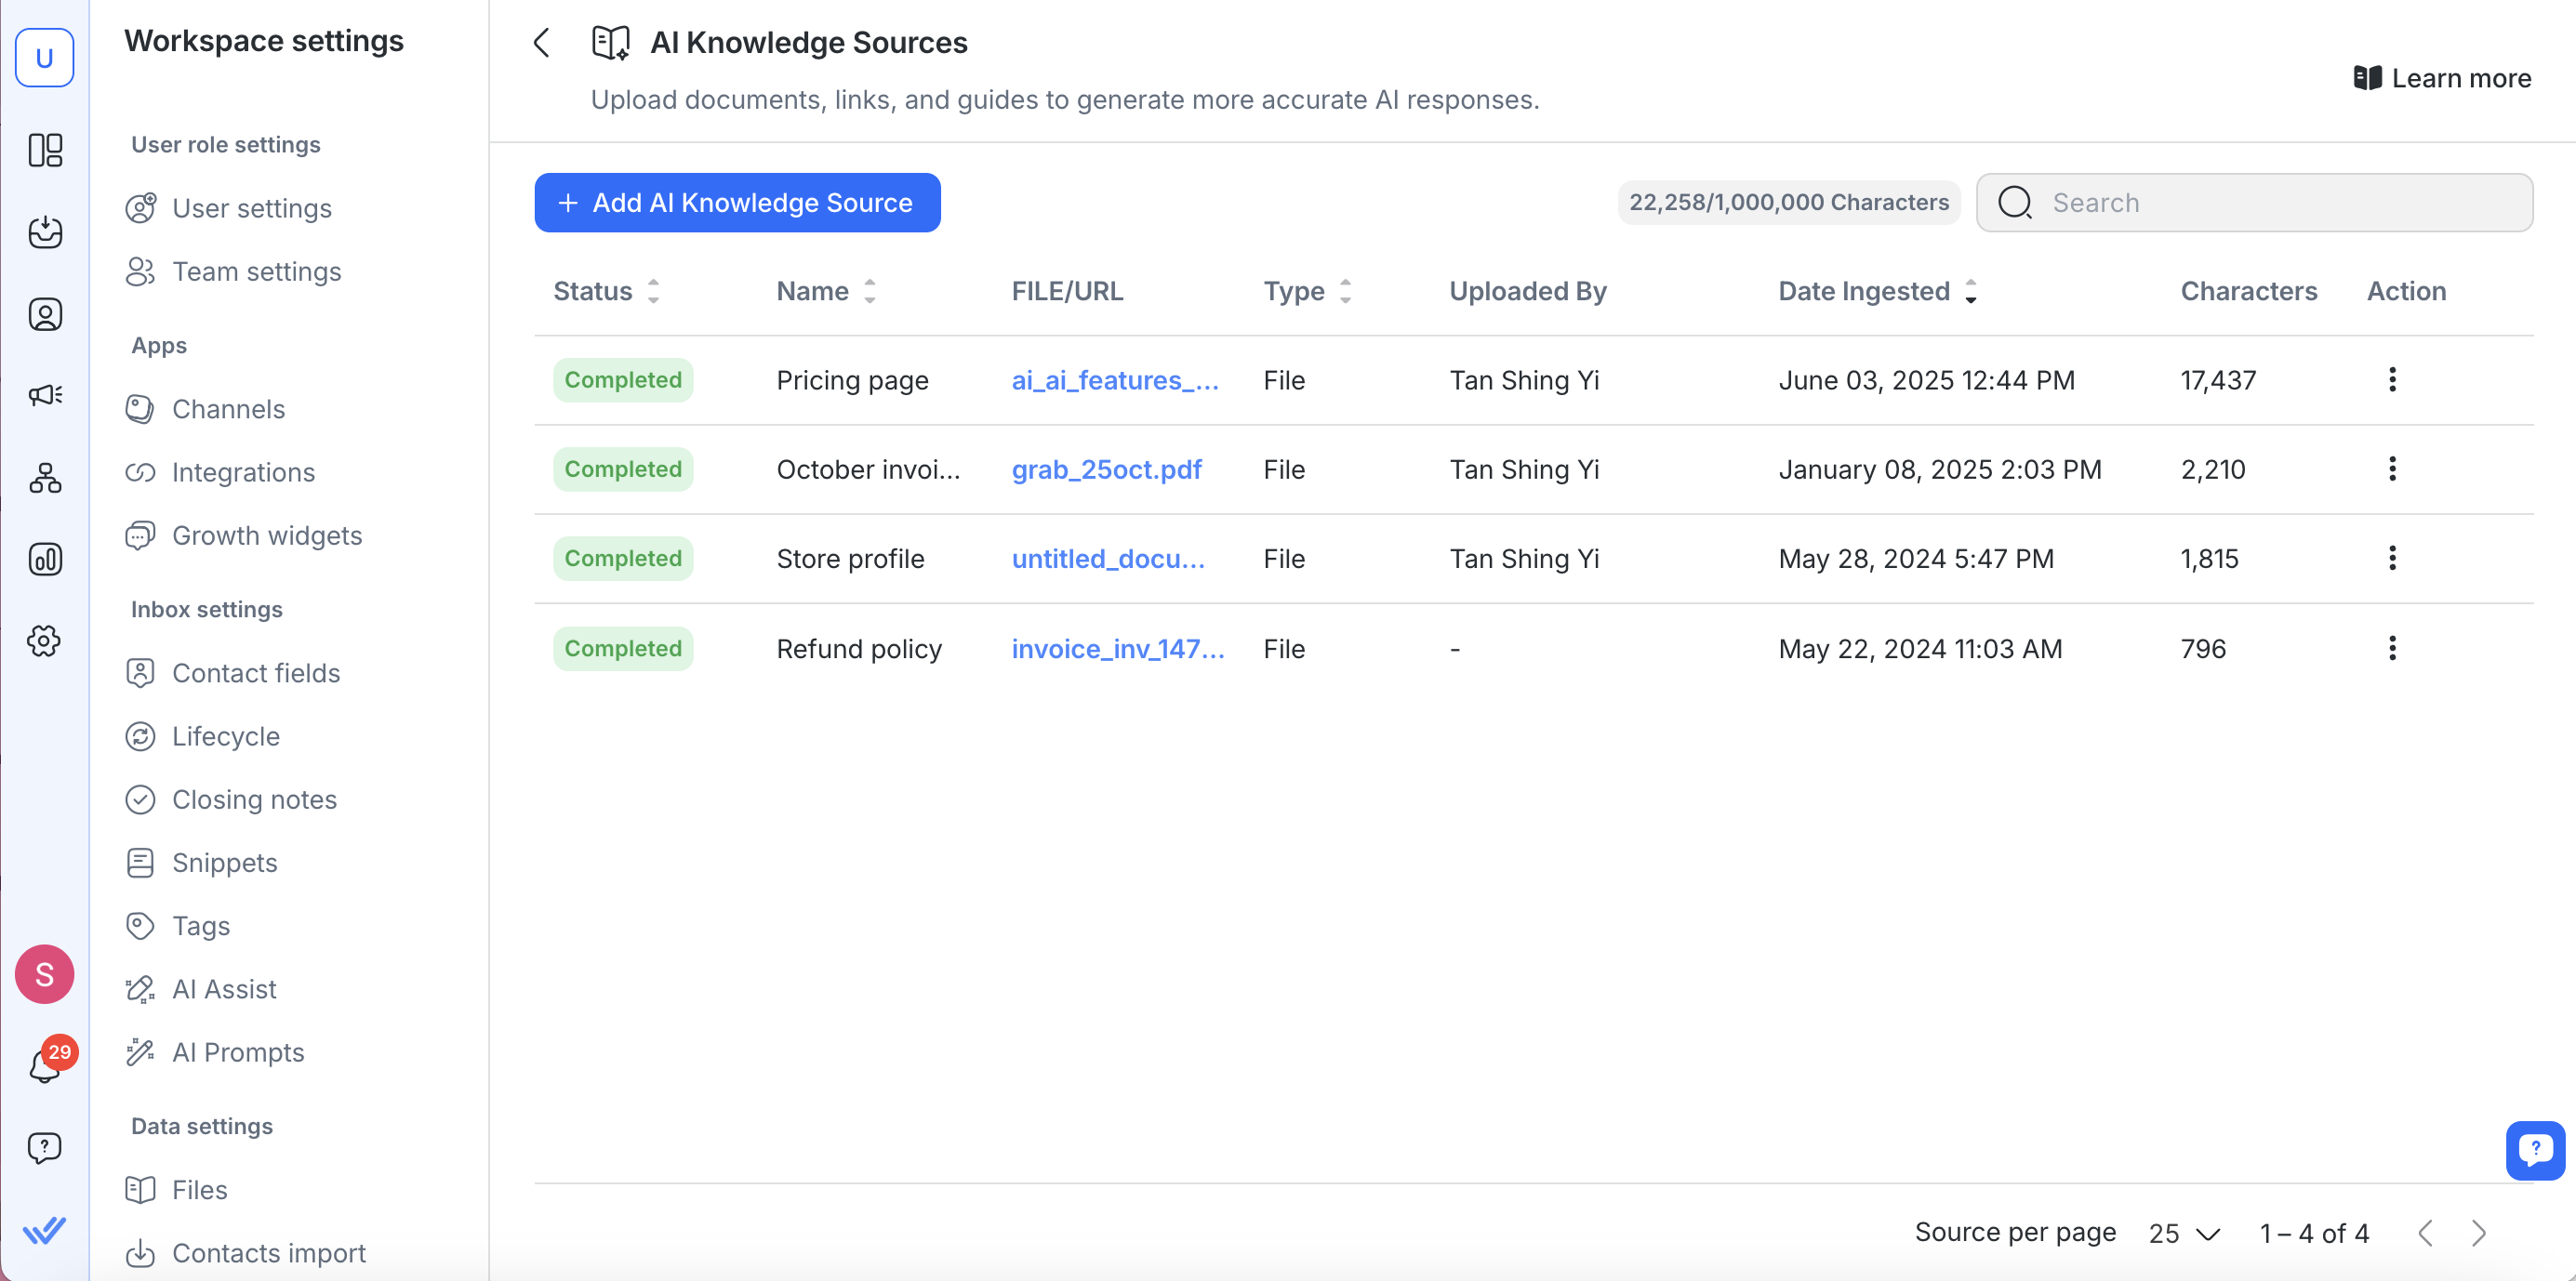The height and width of the screenshot is (1281, 2576).
Task: Click the Search input field
Action: [x=2270, y=203]
